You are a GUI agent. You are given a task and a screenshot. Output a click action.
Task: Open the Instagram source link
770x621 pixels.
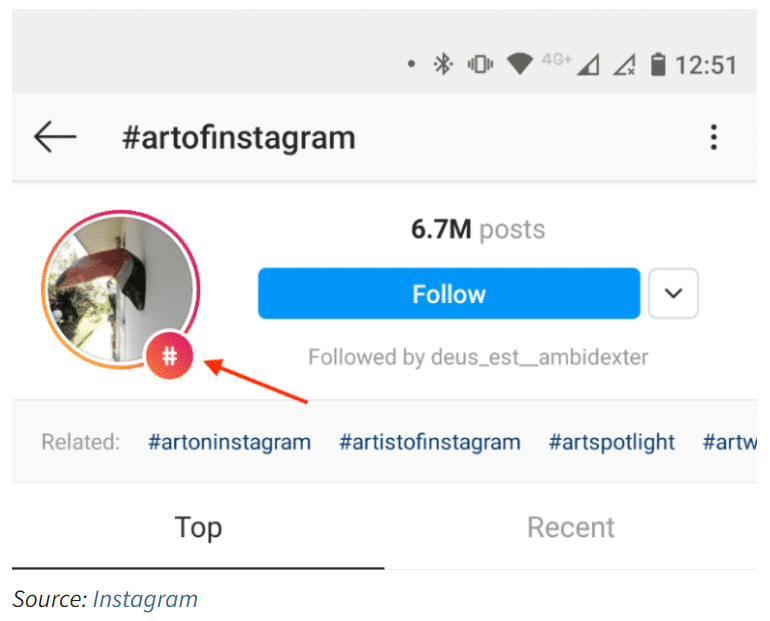click(145, 599)
